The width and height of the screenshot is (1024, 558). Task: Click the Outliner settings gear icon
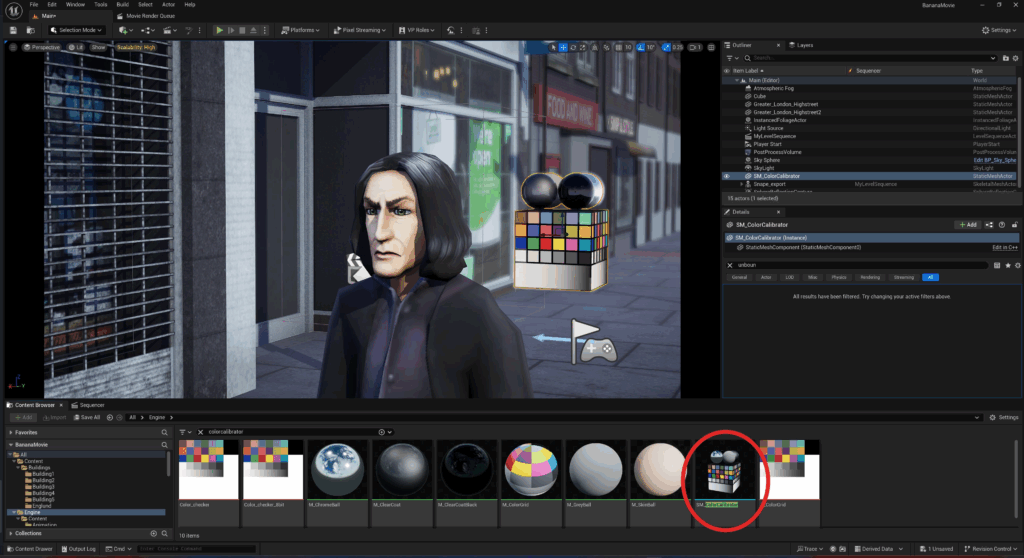1015,59
